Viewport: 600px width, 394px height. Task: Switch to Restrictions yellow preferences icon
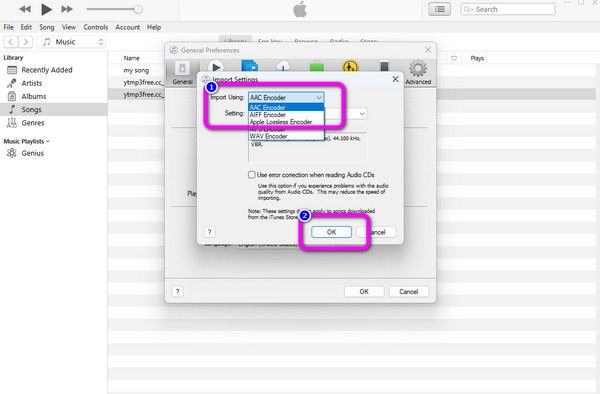tap(351, 66)
